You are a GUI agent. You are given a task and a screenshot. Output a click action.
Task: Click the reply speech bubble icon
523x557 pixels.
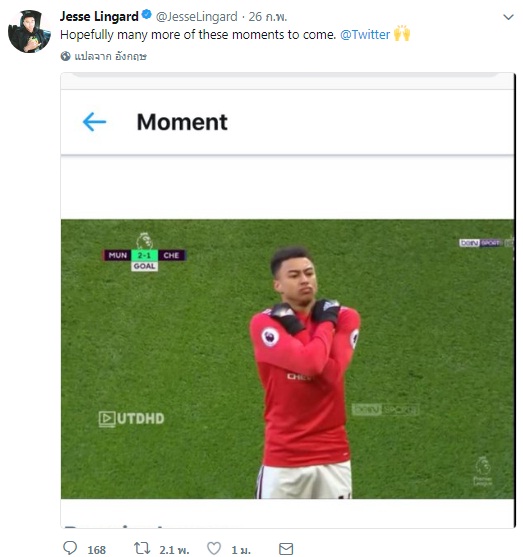coord(70,548)
